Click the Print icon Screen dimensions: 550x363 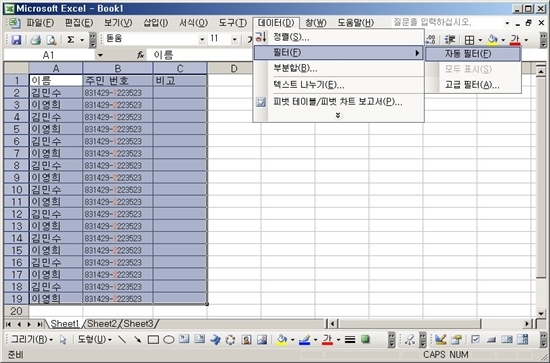click(35, 40)
